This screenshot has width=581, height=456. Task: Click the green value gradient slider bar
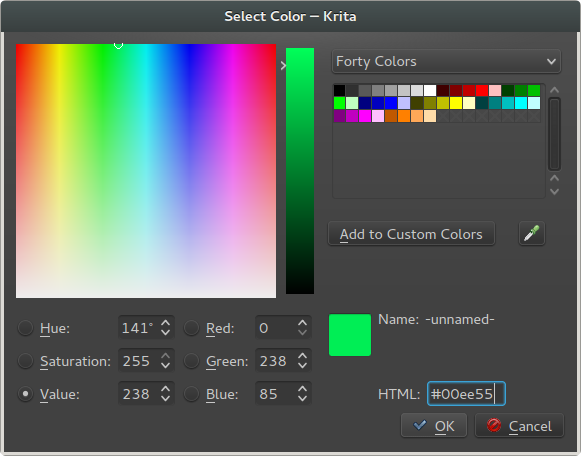[x=300, y=171]
